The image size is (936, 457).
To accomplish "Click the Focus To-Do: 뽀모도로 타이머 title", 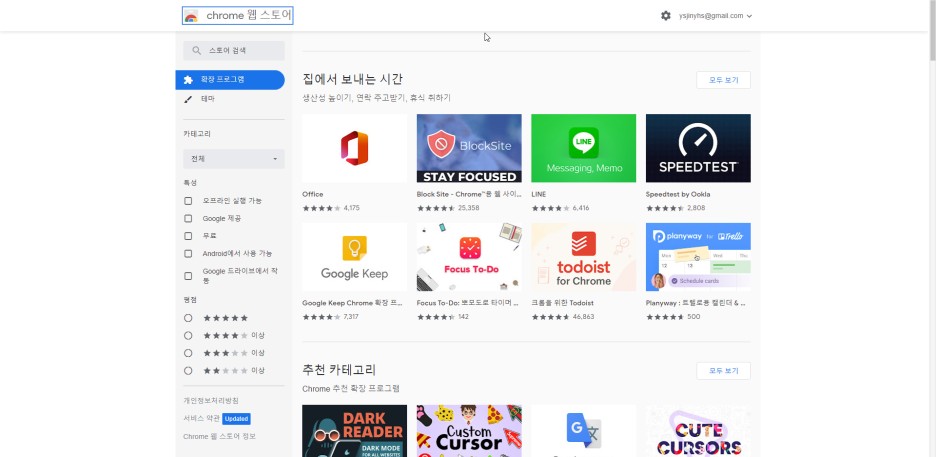I will [x=467, y=303].
